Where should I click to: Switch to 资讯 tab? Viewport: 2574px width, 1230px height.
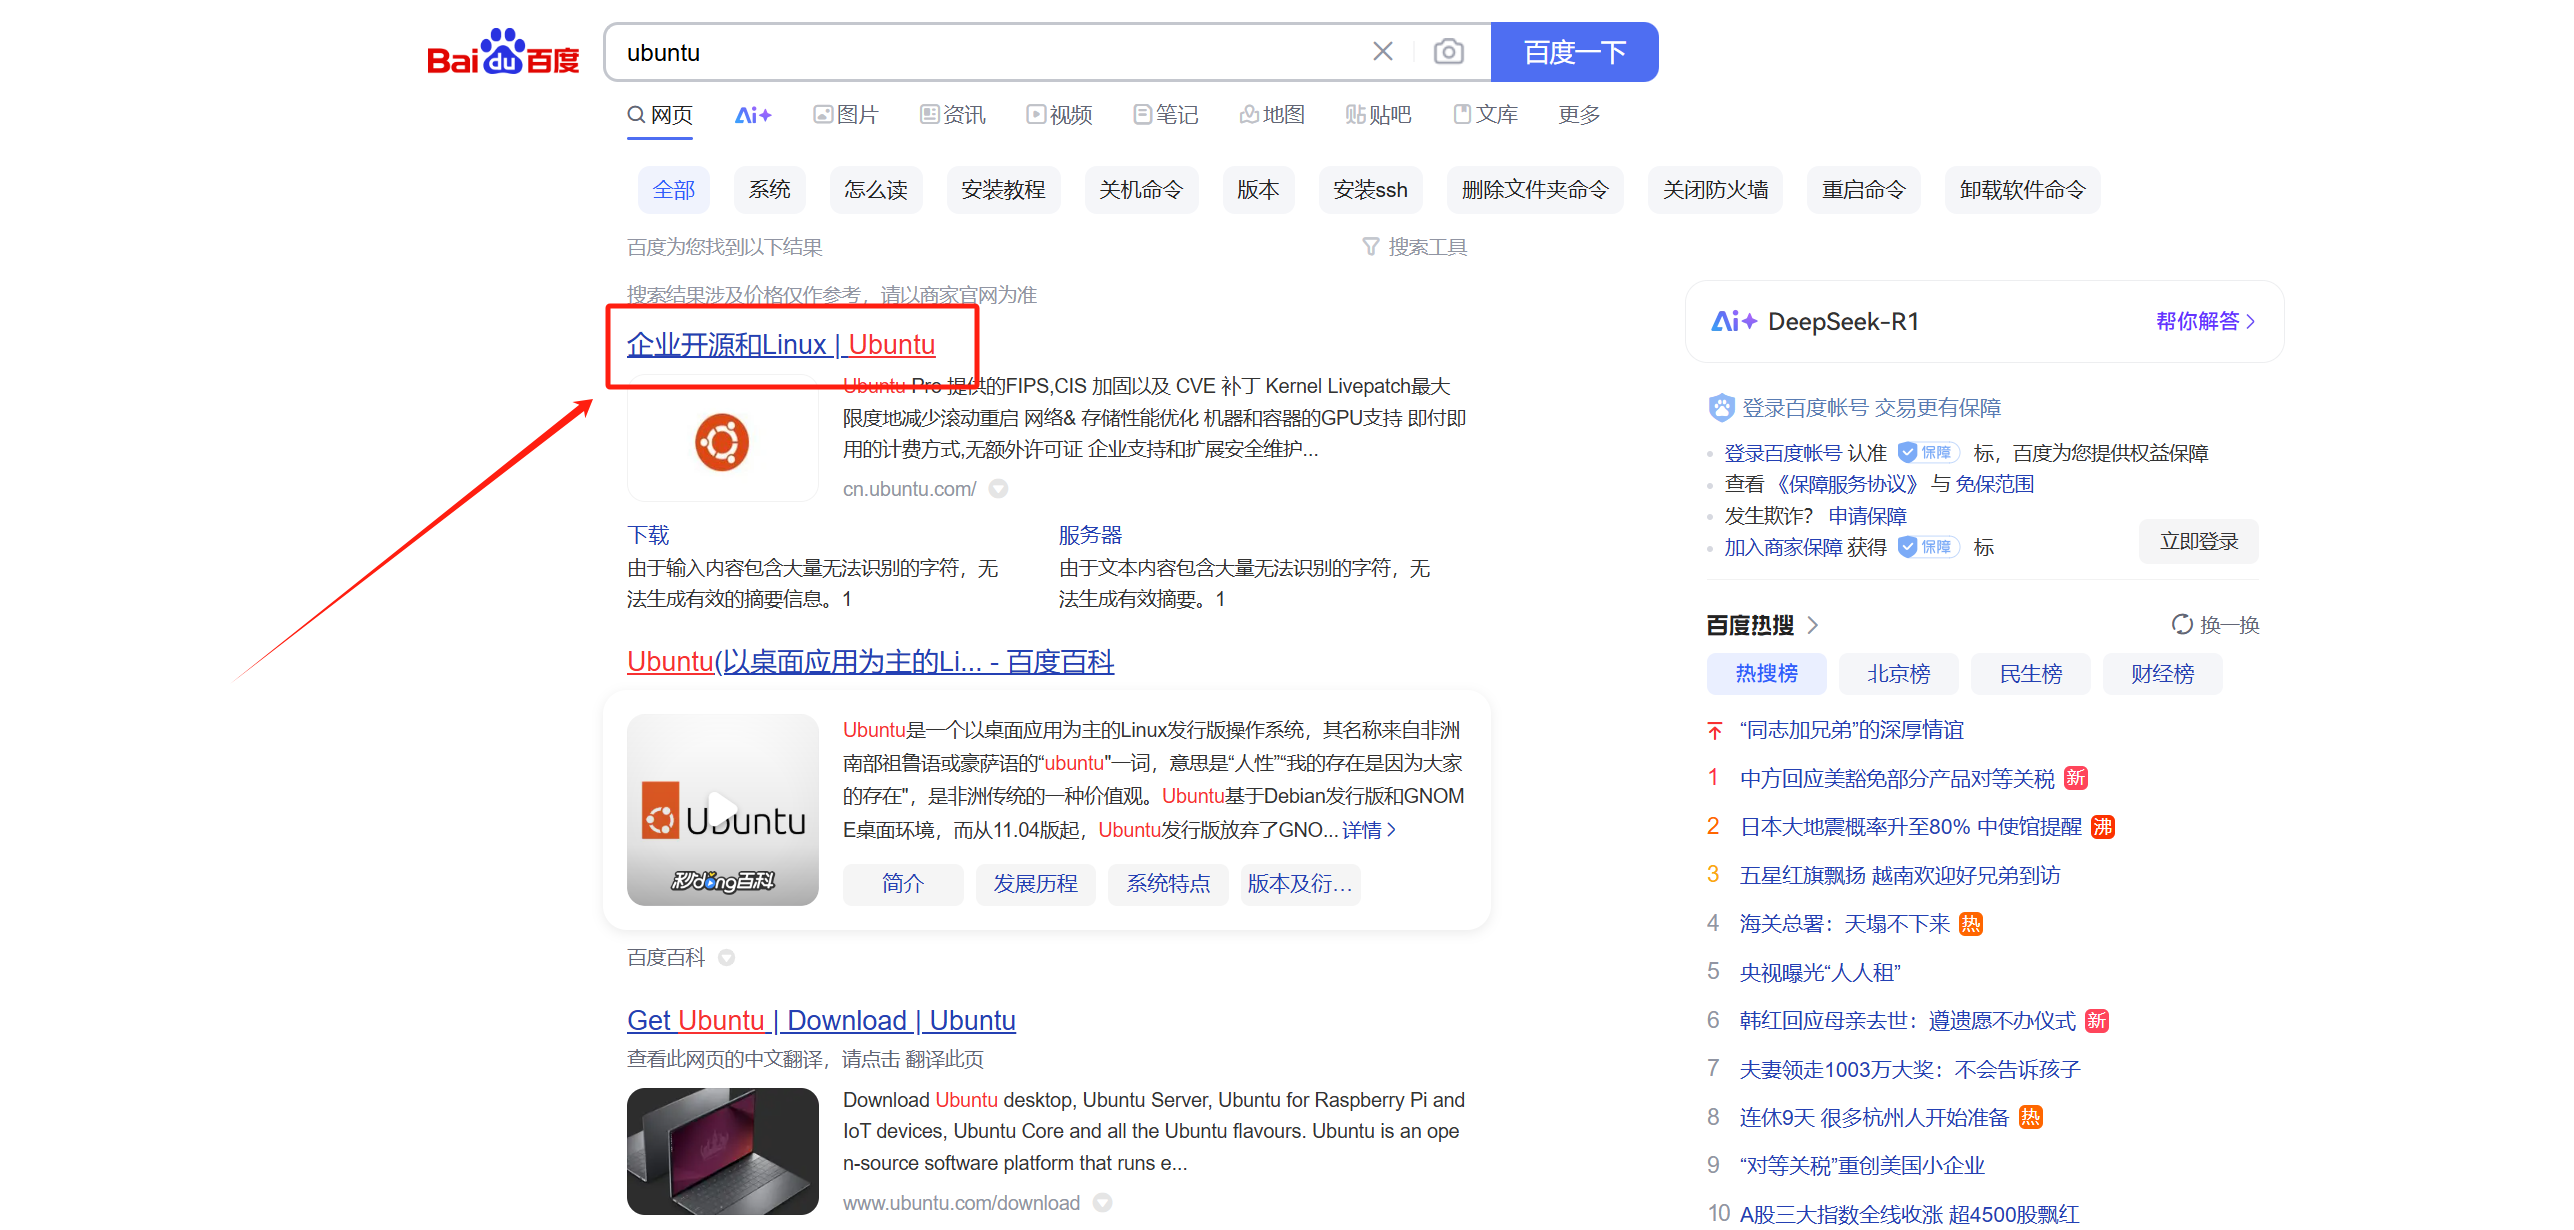click(x=953, y=115)
